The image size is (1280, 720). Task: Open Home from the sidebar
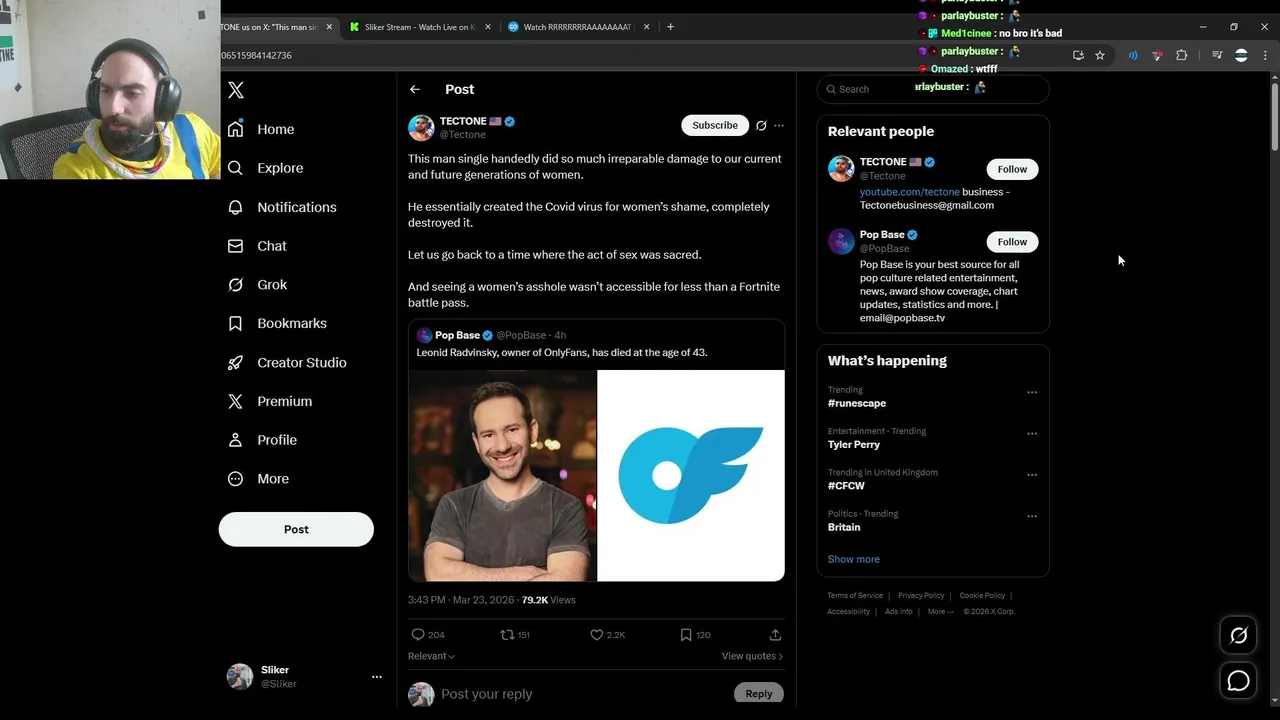pos(261,129)
